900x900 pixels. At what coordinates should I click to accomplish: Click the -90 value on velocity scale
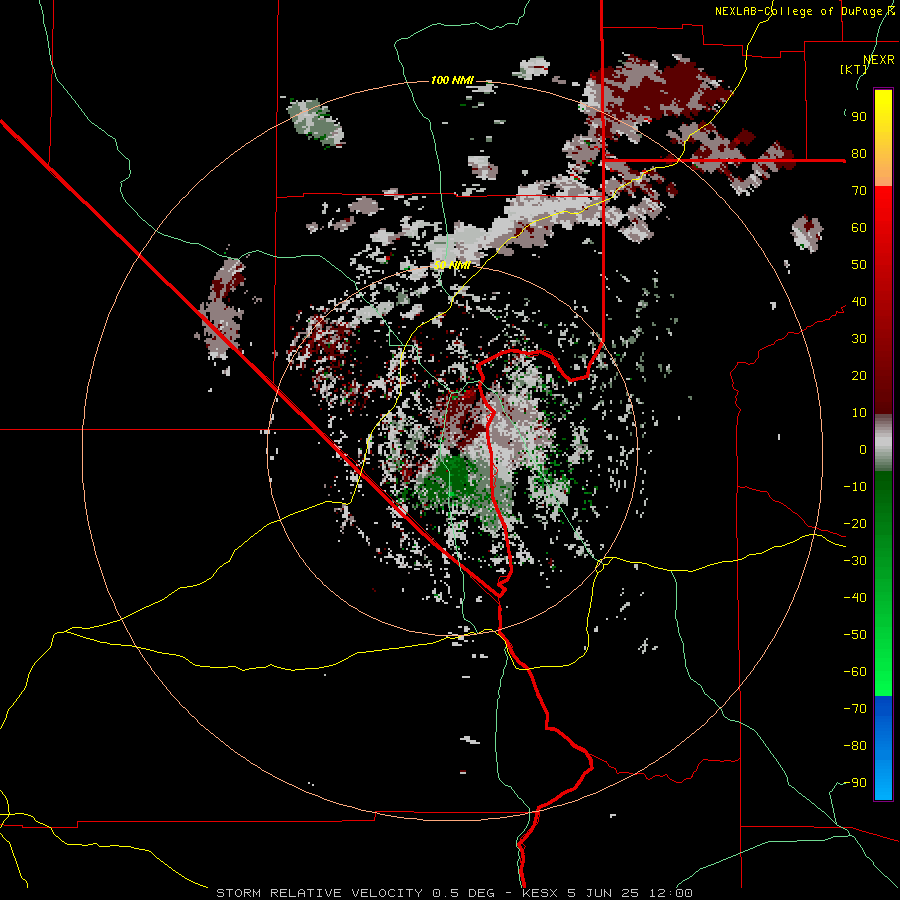855,783
